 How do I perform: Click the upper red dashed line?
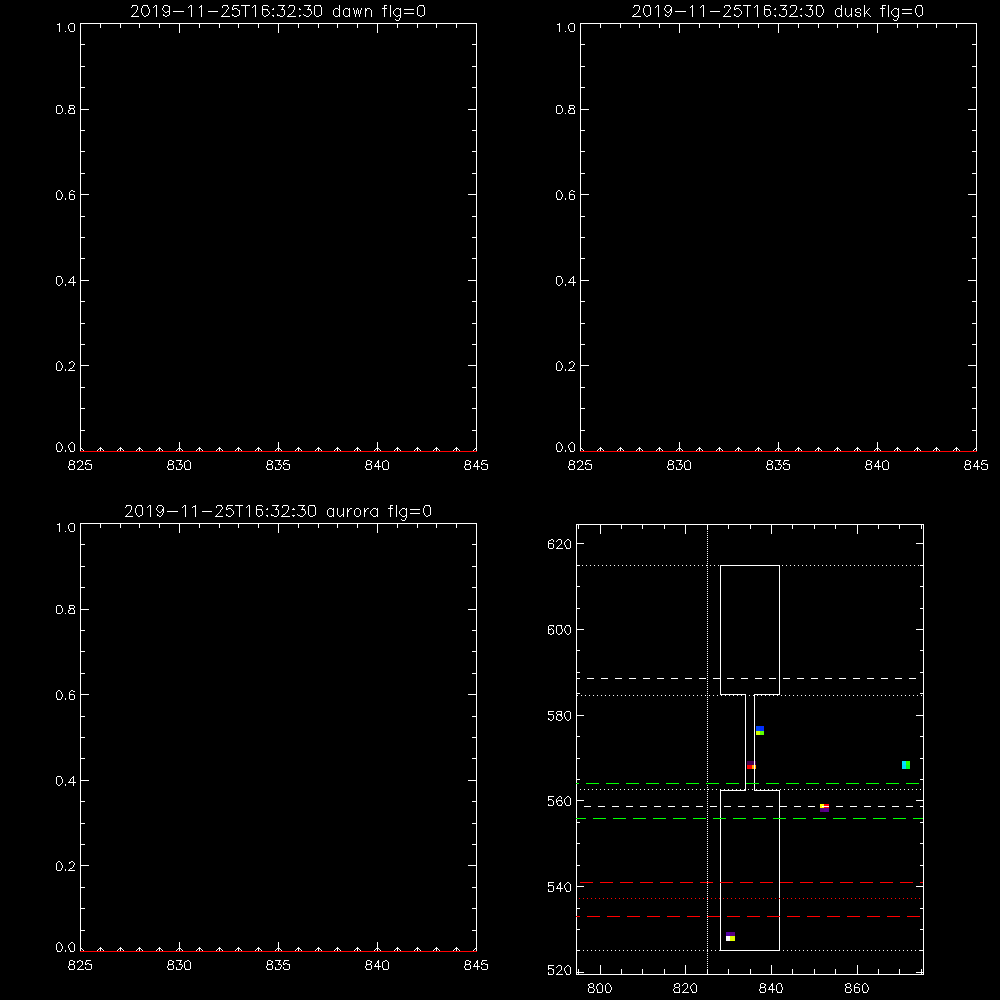pos(750,883)
